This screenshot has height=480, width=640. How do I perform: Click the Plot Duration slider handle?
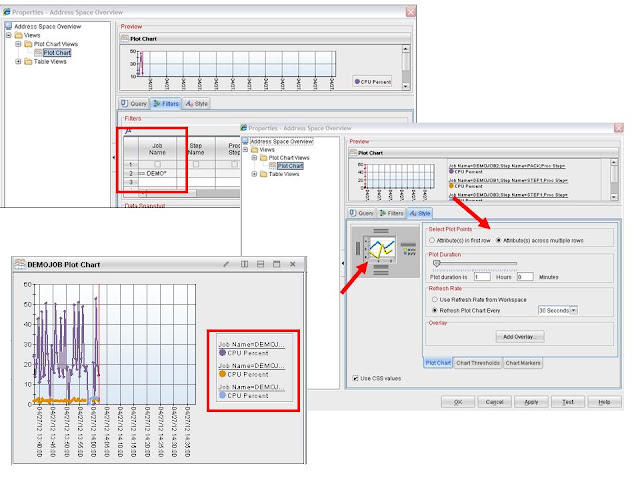(x=436, y=264)
